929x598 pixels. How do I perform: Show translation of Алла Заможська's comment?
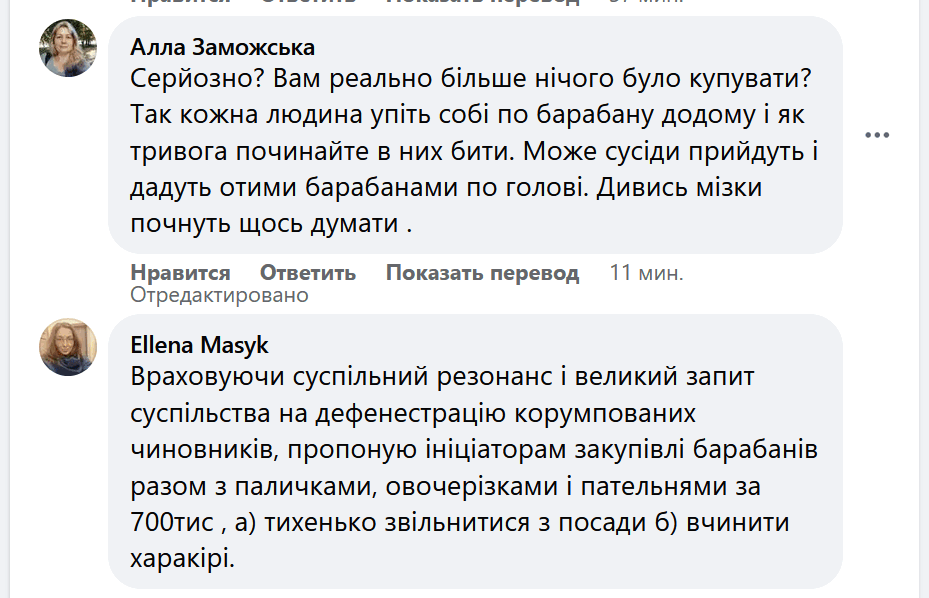(x=482, y=273)
